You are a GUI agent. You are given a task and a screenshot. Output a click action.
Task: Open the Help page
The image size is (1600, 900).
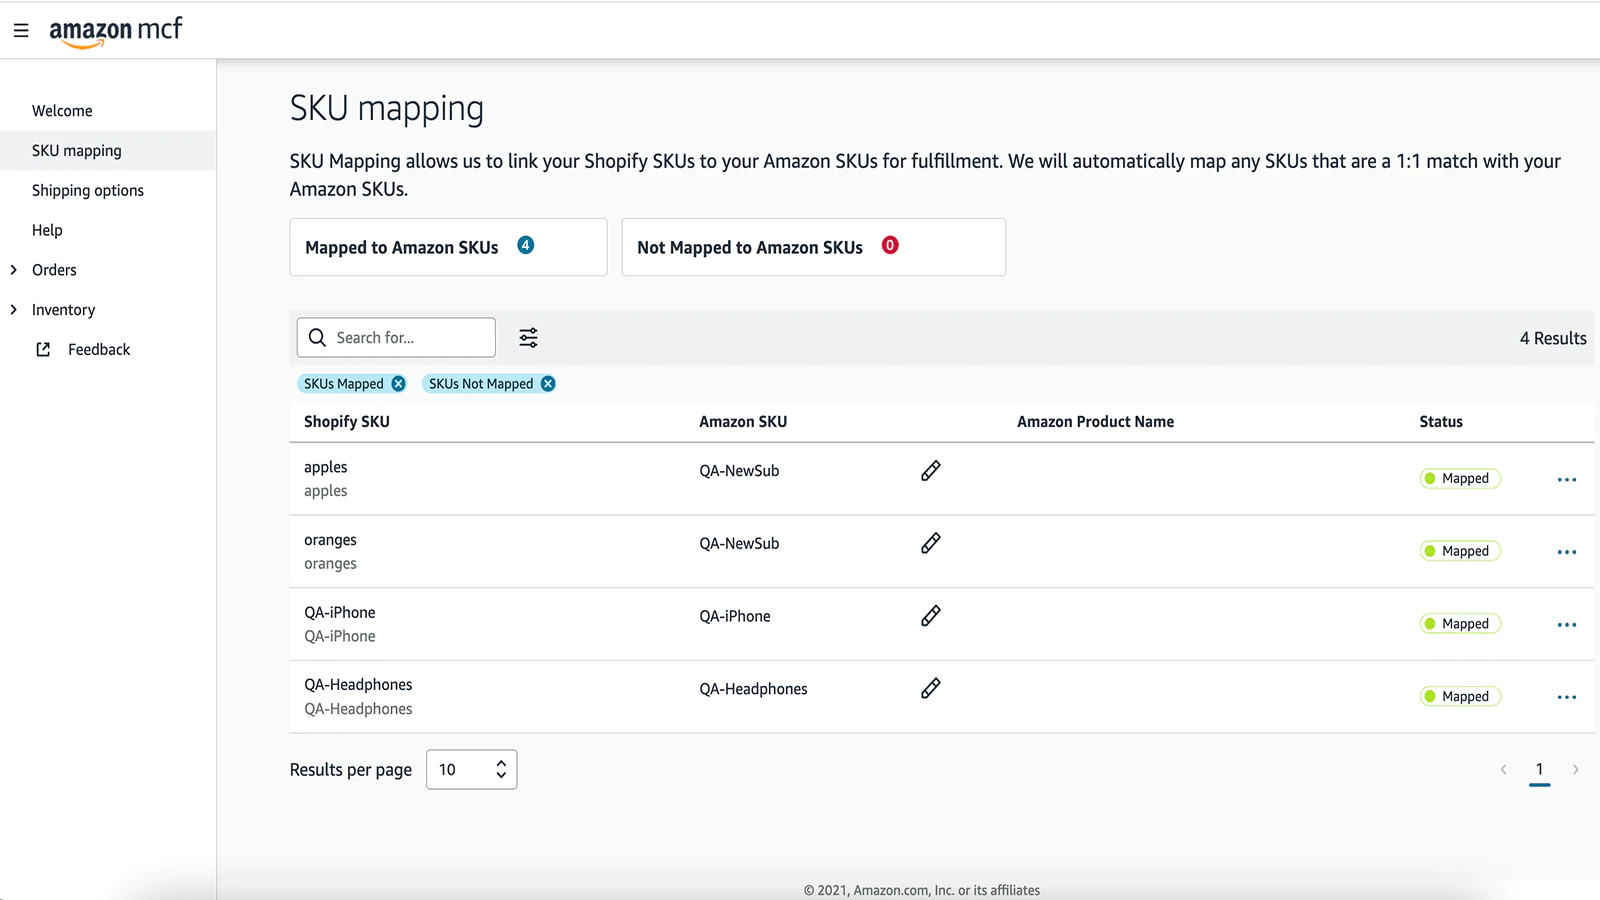[x=47, y=230]
